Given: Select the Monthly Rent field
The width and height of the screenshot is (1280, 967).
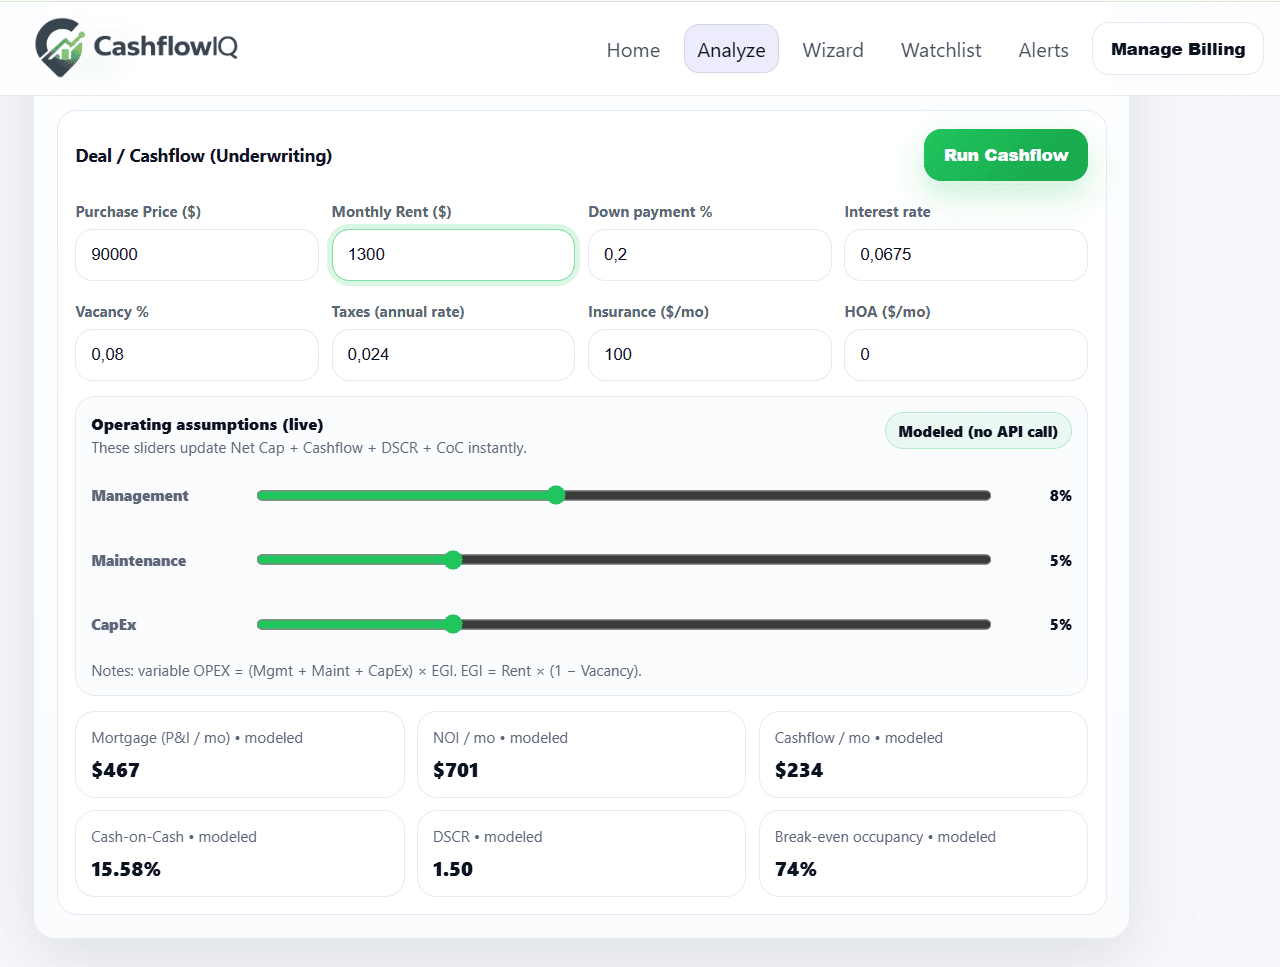Looking at the screenshot, I should tap(453, 255).
